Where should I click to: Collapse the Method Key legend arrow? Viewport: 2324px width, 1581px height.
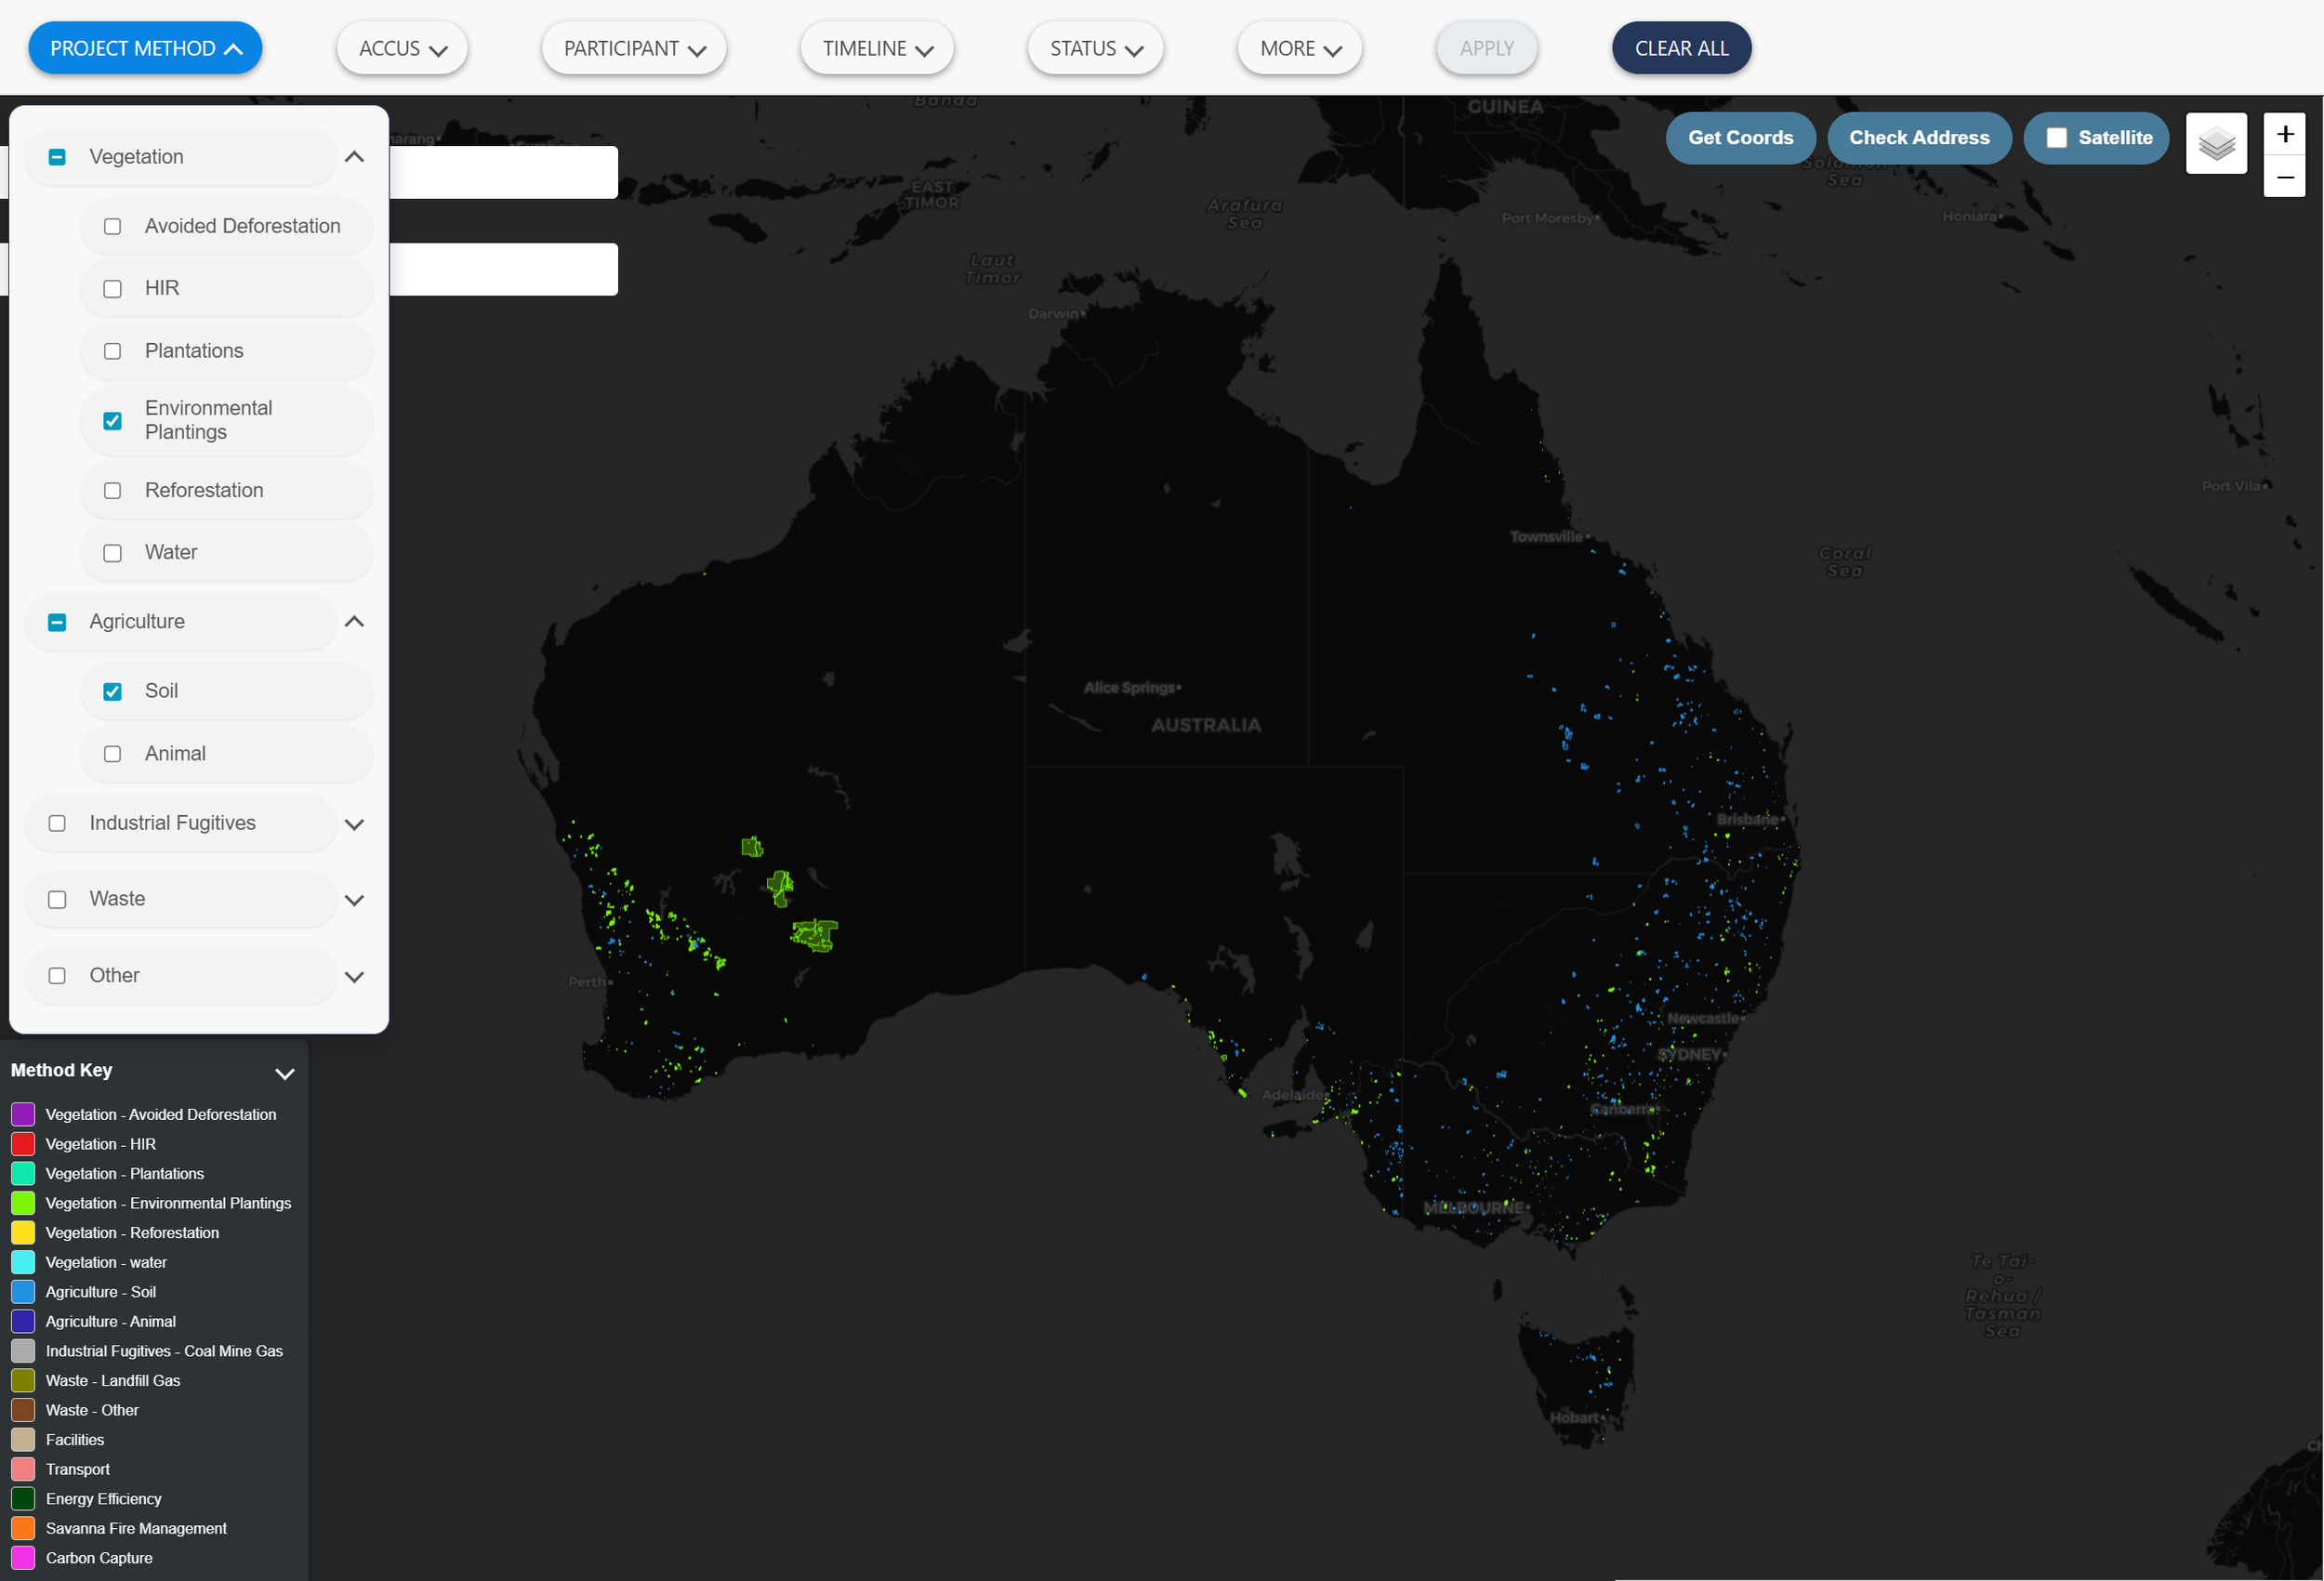point(284,1073)
